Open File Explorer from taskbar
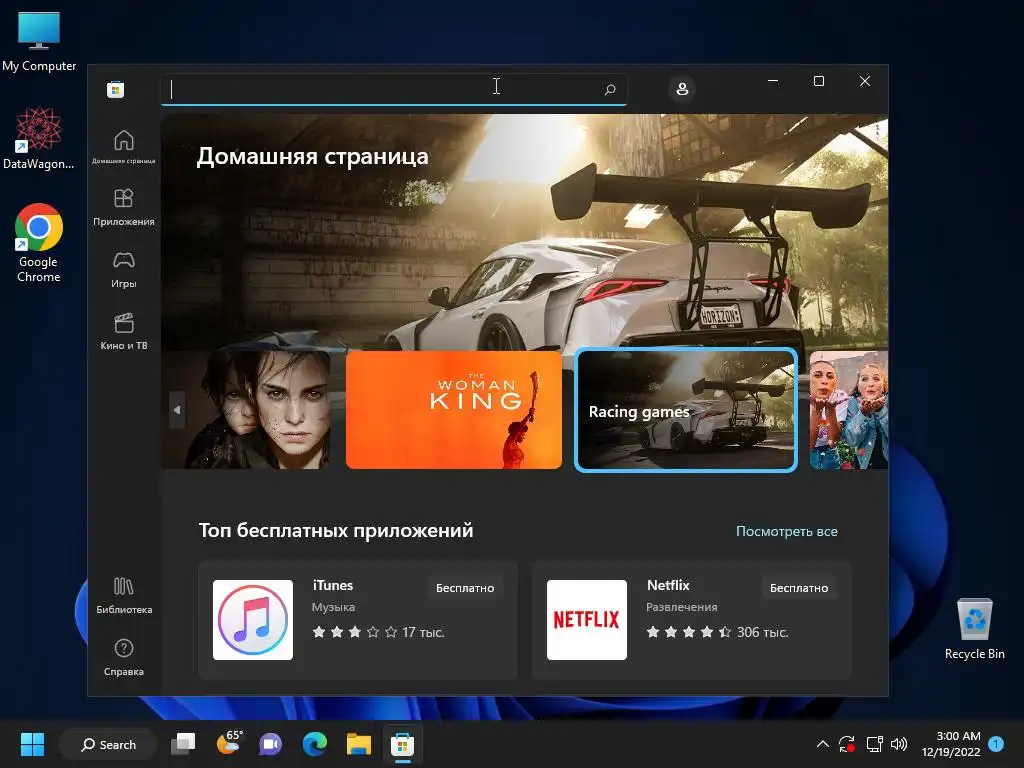The width and height of the screenshot is (1024, 768). 359,744
